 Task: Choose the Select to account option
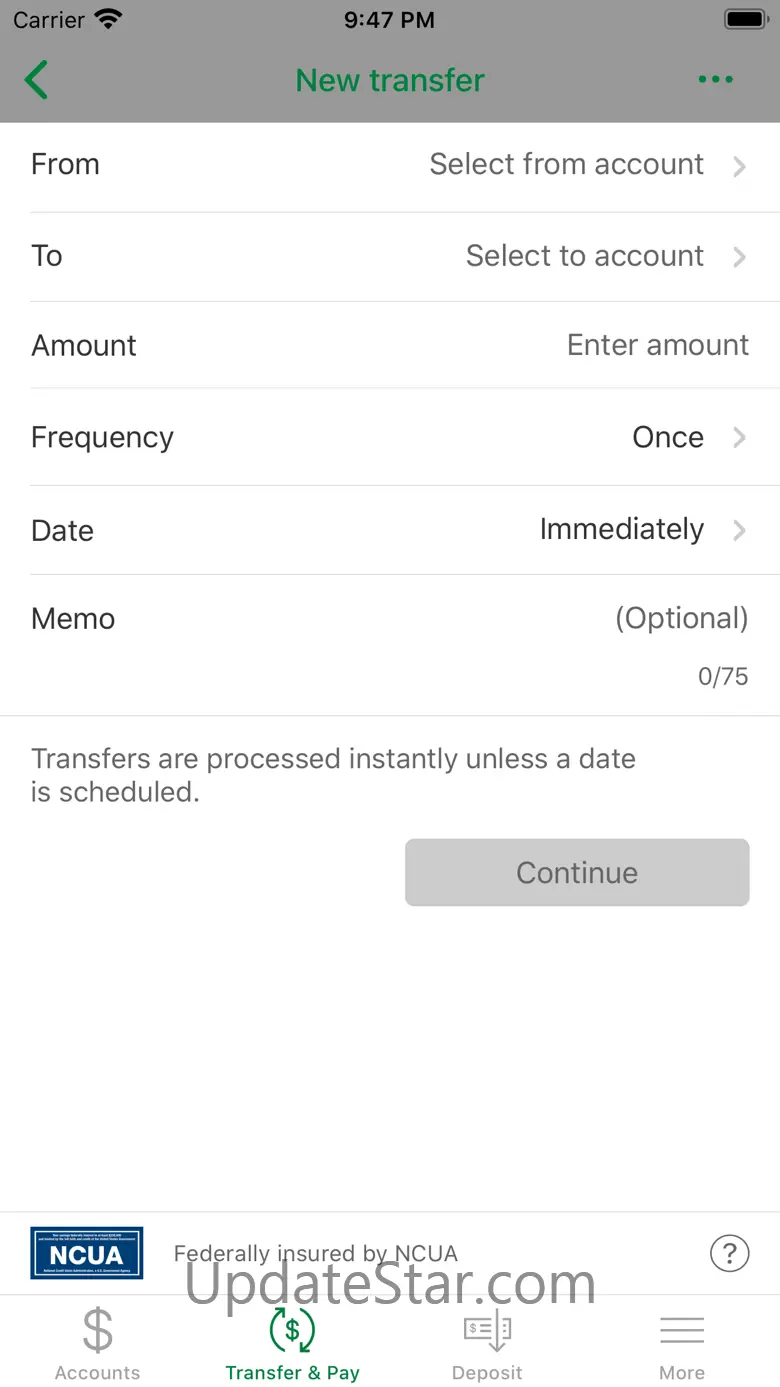(584, 256)
